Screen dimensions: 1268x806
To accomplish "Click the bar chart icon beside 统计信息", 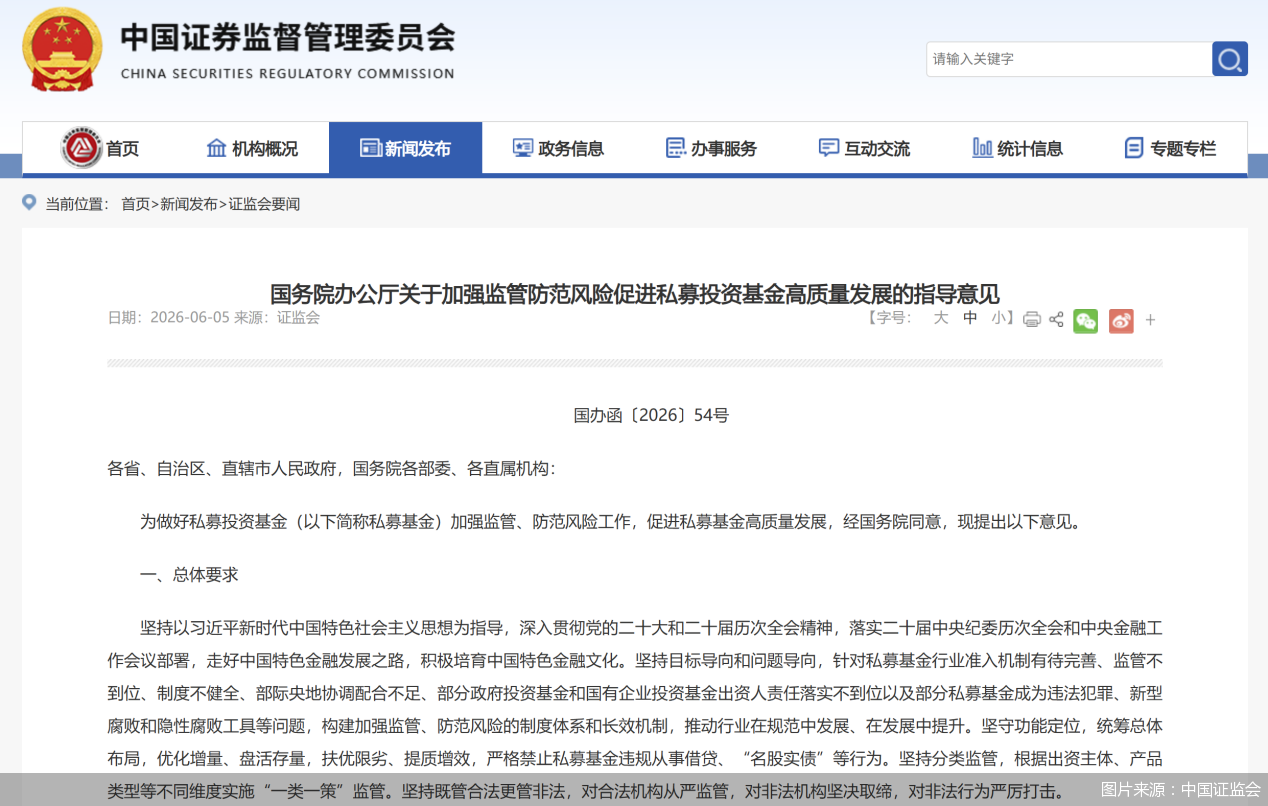I will 982,148.
